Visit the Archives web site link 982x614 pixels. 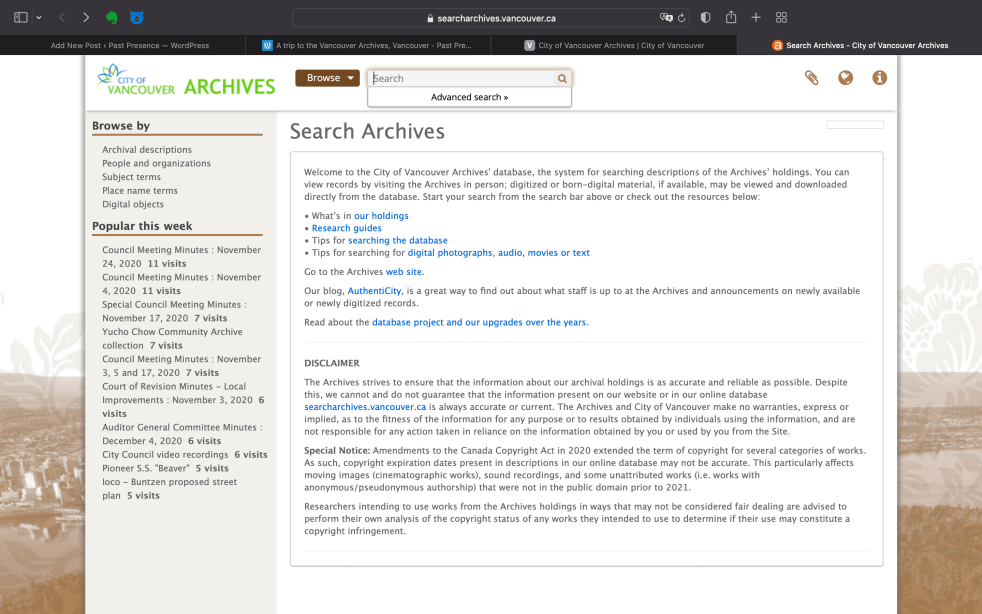tap(404, 272)
